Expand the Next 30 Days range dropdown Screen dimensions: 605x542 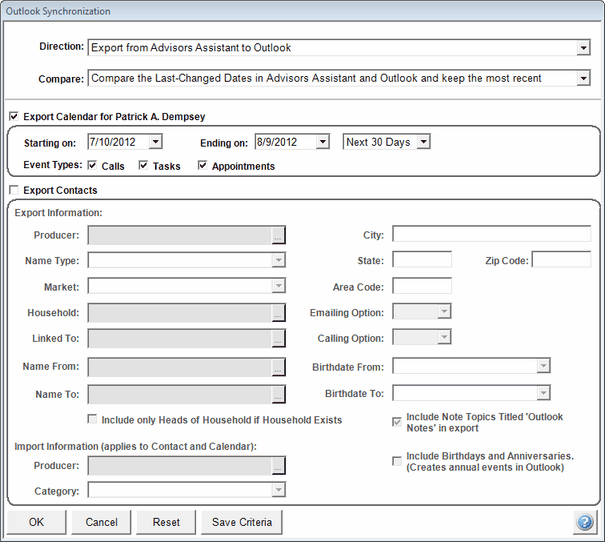tap(424, 142)
